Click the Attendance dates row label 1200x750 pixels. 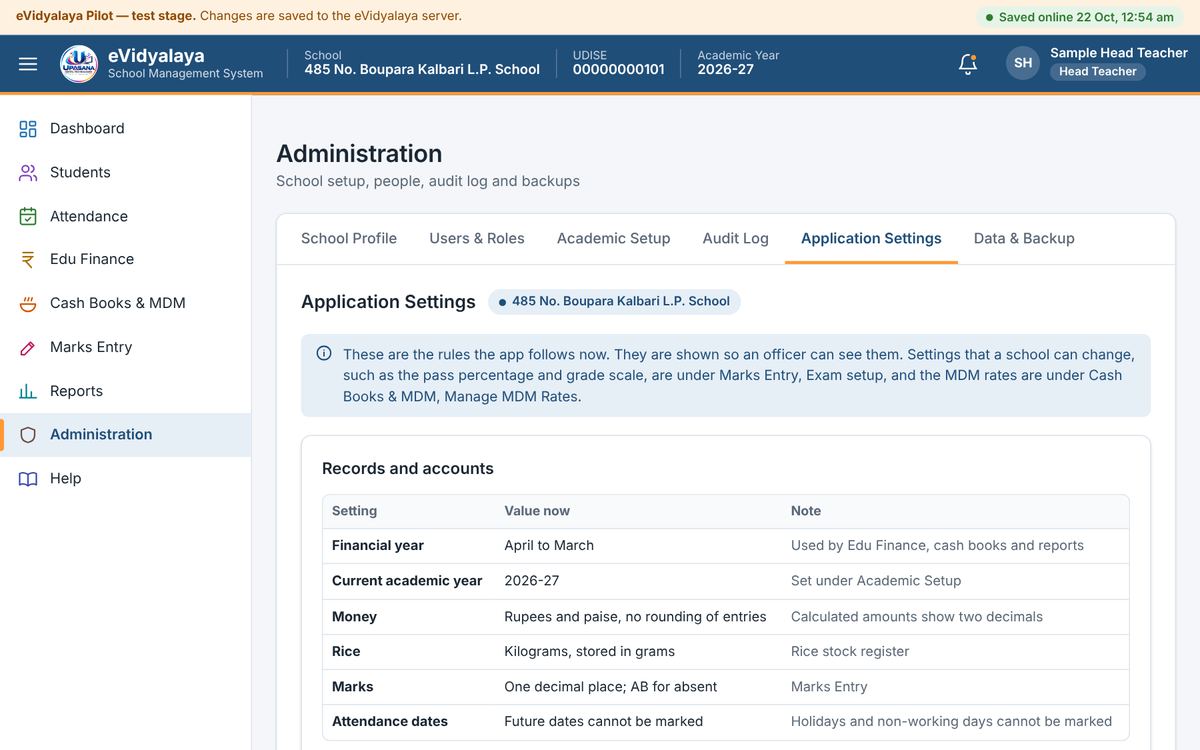[x=390, y=721]
